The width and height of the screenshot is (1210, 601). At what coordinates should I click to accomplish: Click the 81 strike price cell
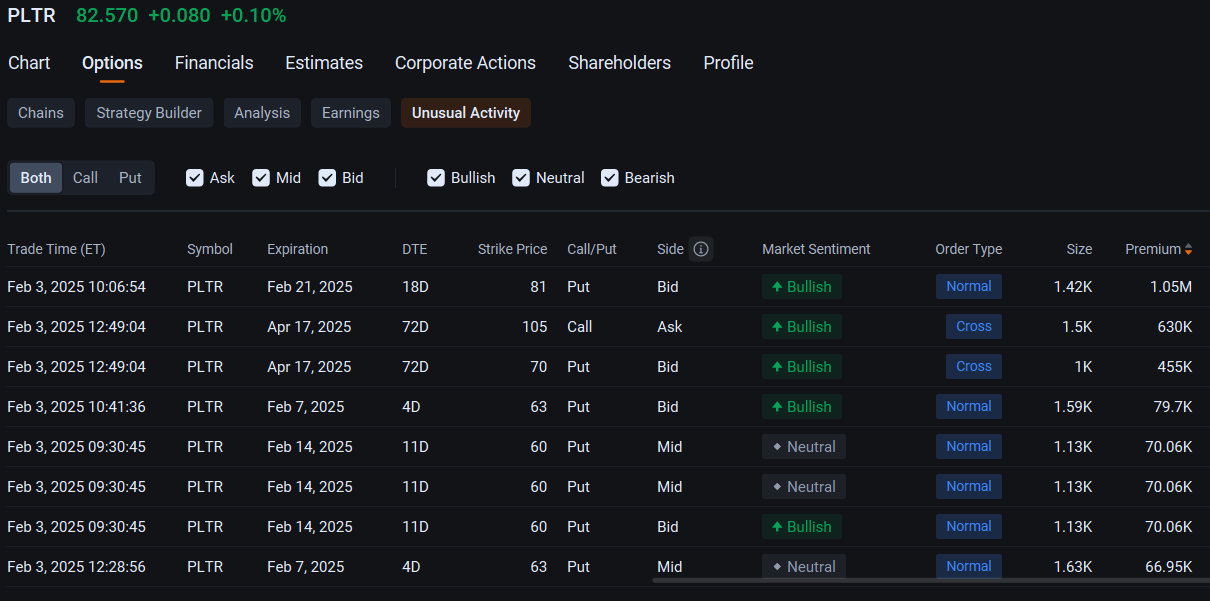[x=539, y=287]
